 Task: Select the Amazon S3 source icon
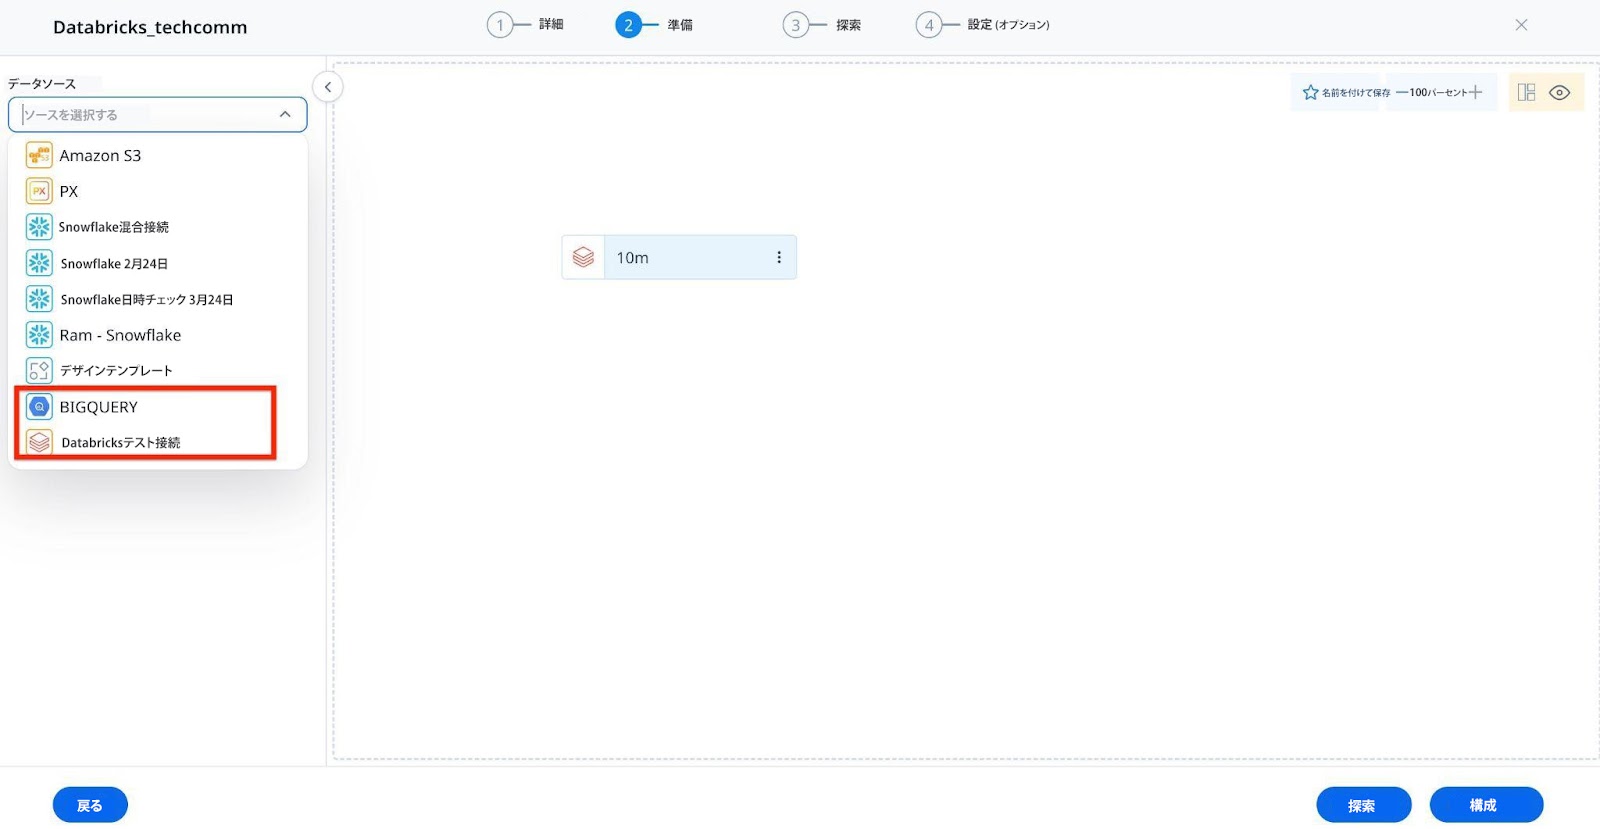[x=39, y=155]
